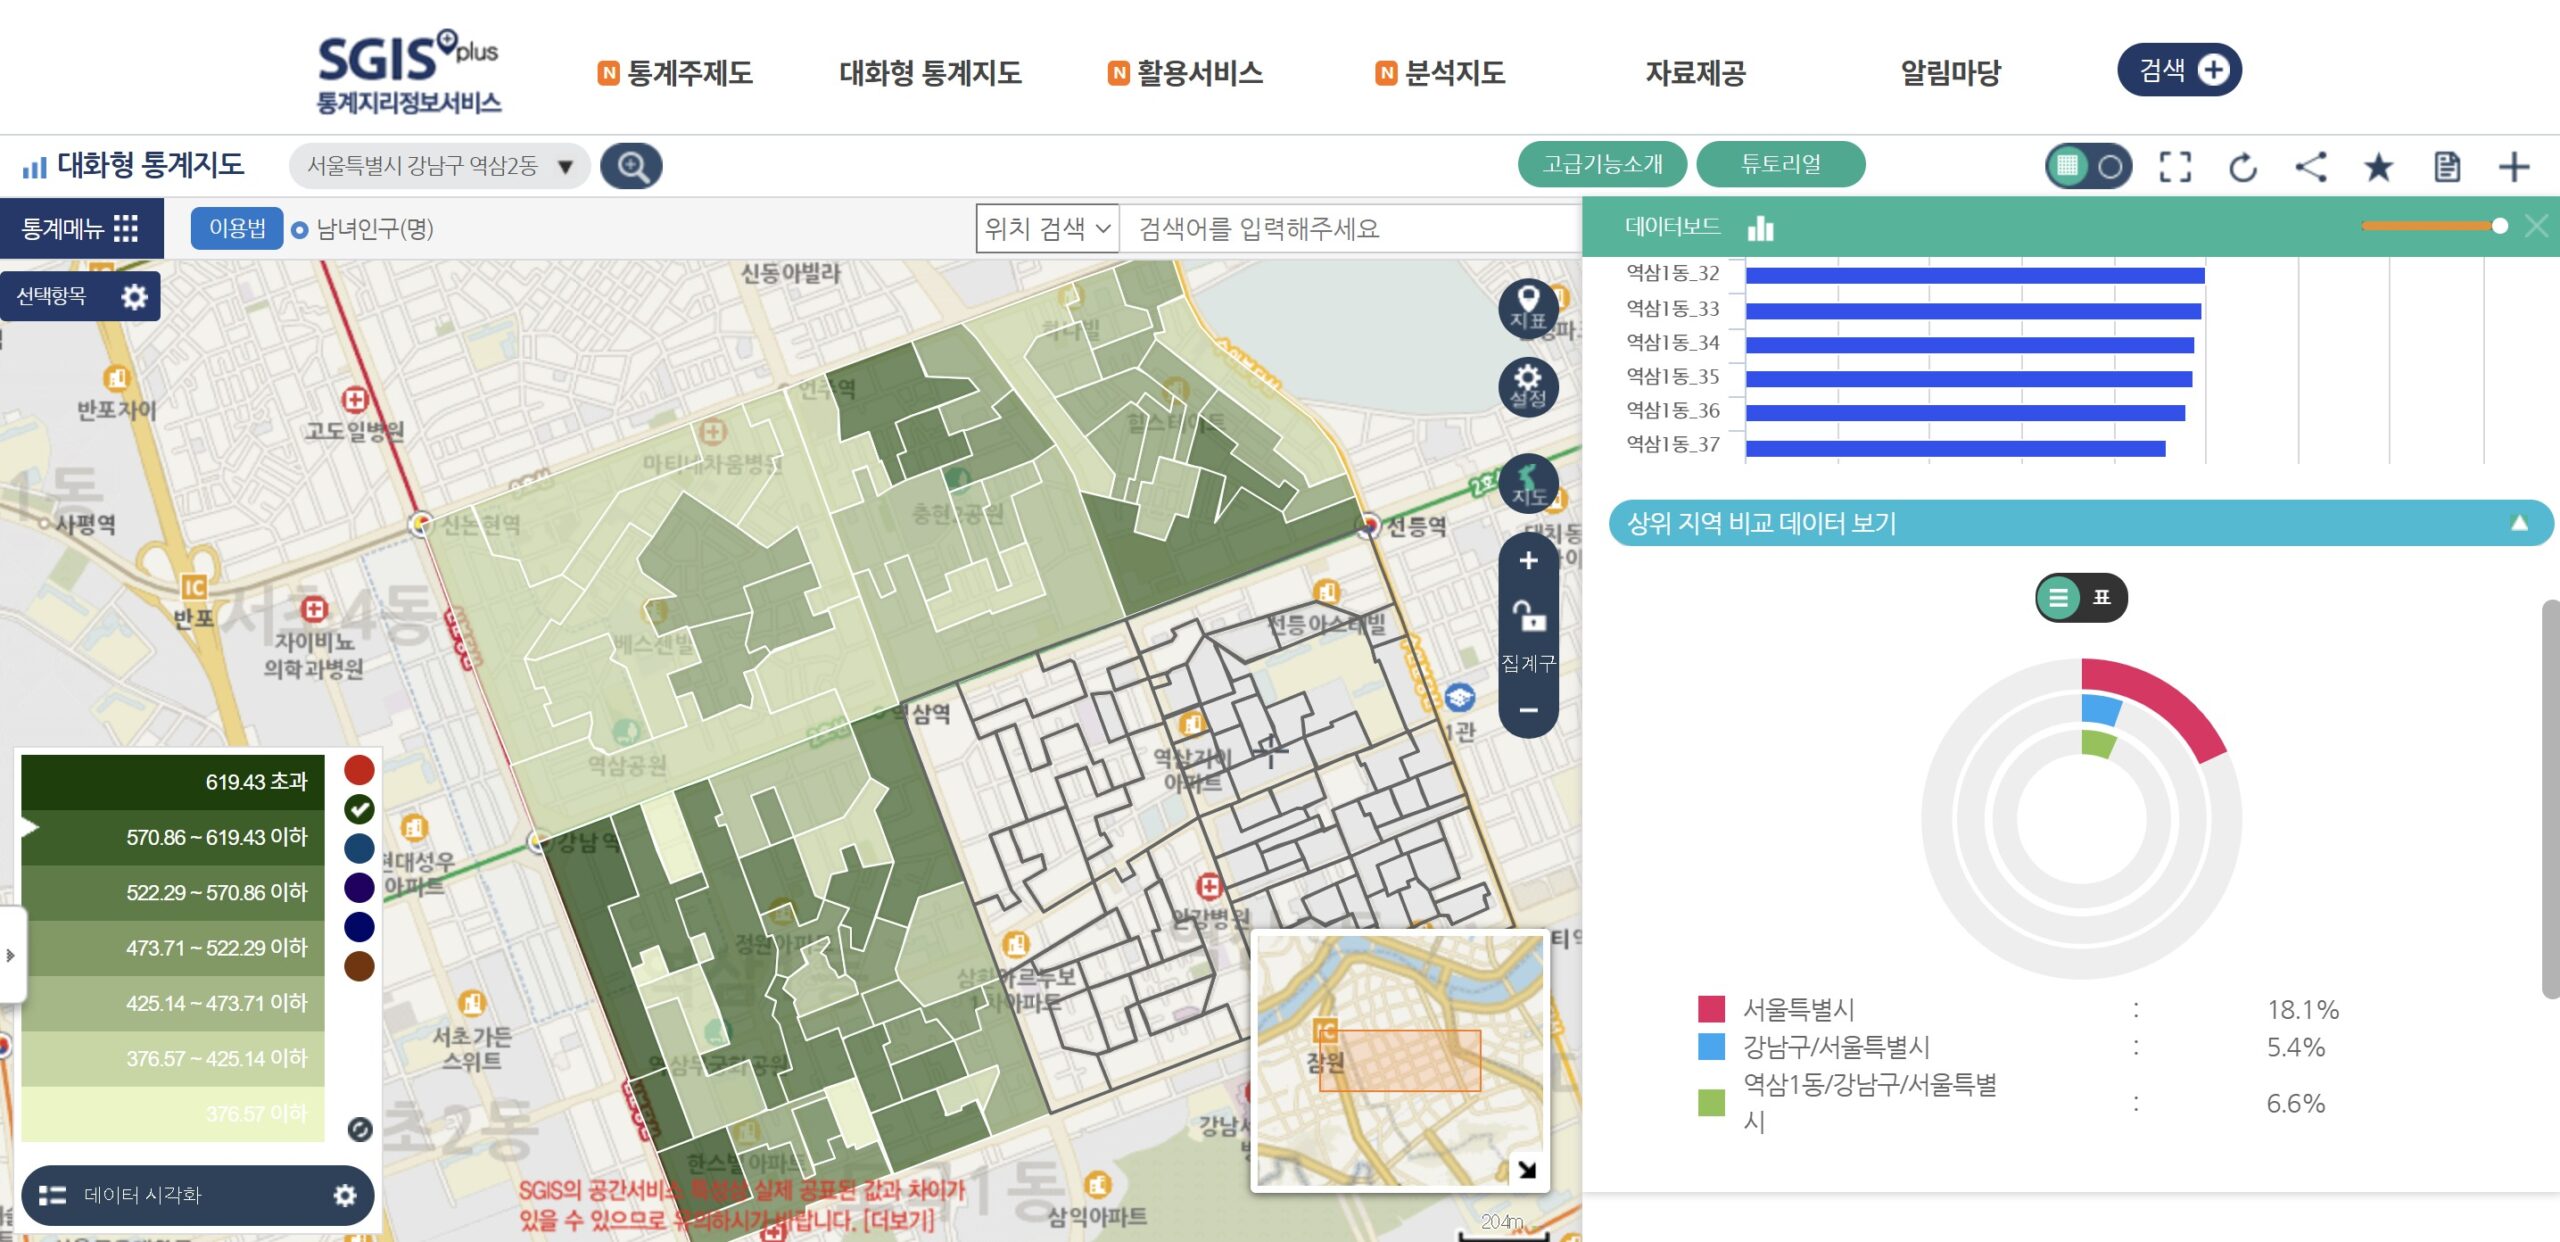Open the fullscreen view icon
Viewport: 2560px width, 1242px height.
click(2175, 167)
